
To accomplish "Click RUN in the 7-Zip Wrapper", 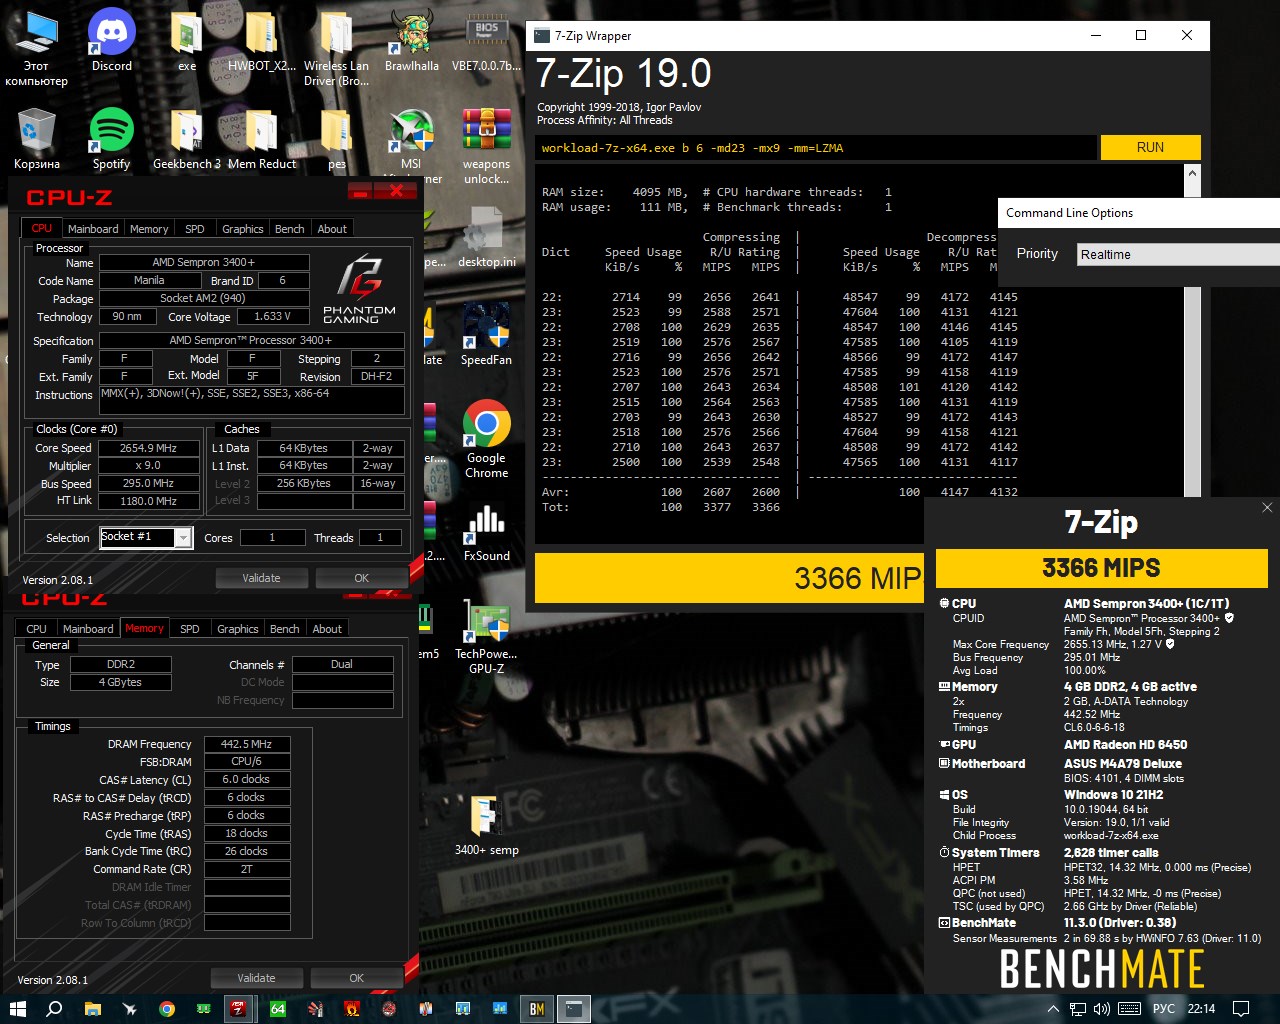I will (x=1150, y=147).
